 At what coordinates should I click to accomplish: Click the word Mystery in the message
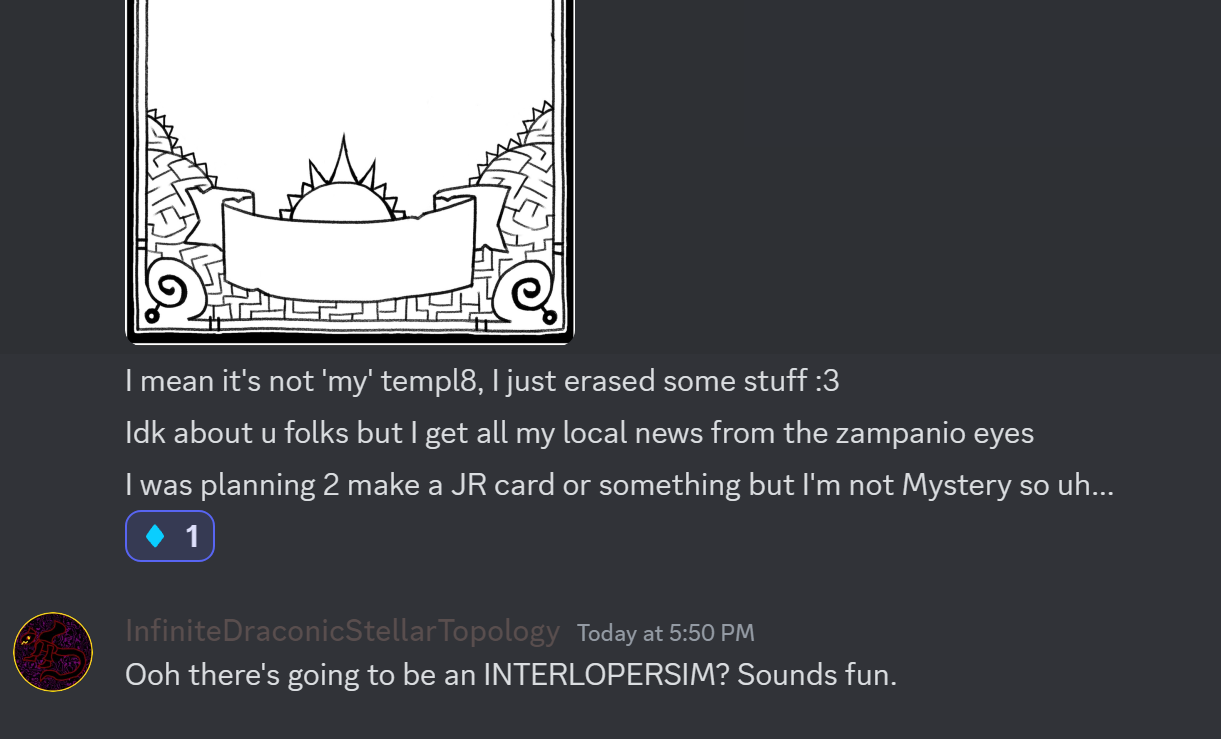(x=957, y=486)
